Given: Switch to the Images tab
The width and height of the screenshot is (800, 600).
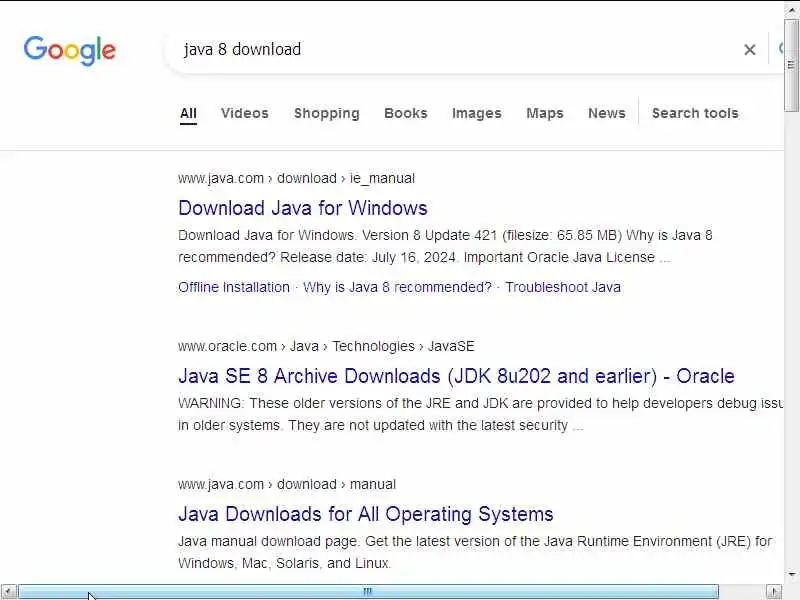Looking at the screenshot, I should point(477,113).
